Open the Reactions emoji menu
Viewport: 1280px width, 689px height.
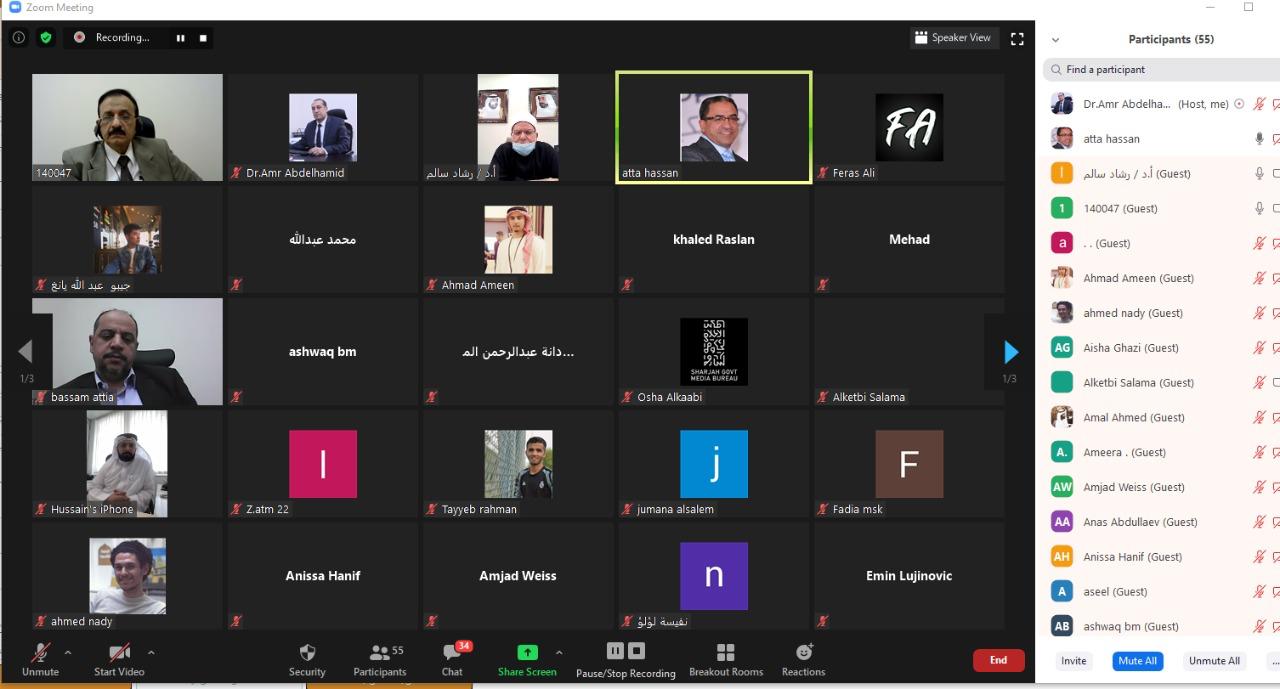[803, 653]
